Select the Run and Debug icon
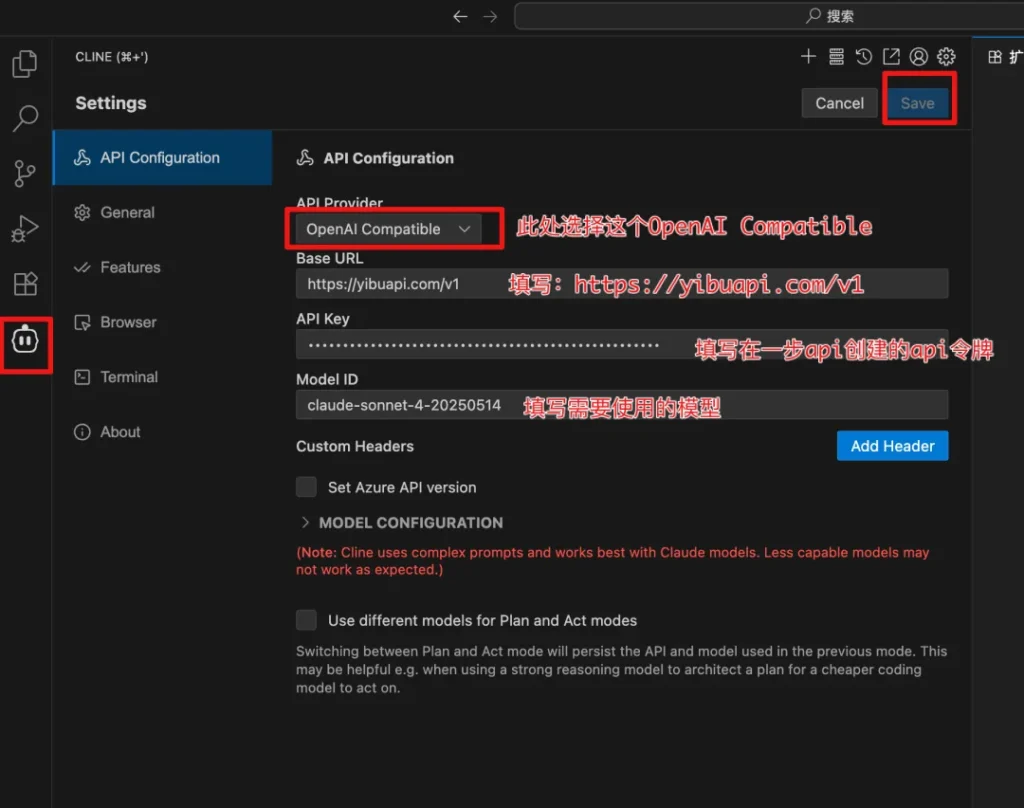 coord(25,228)
